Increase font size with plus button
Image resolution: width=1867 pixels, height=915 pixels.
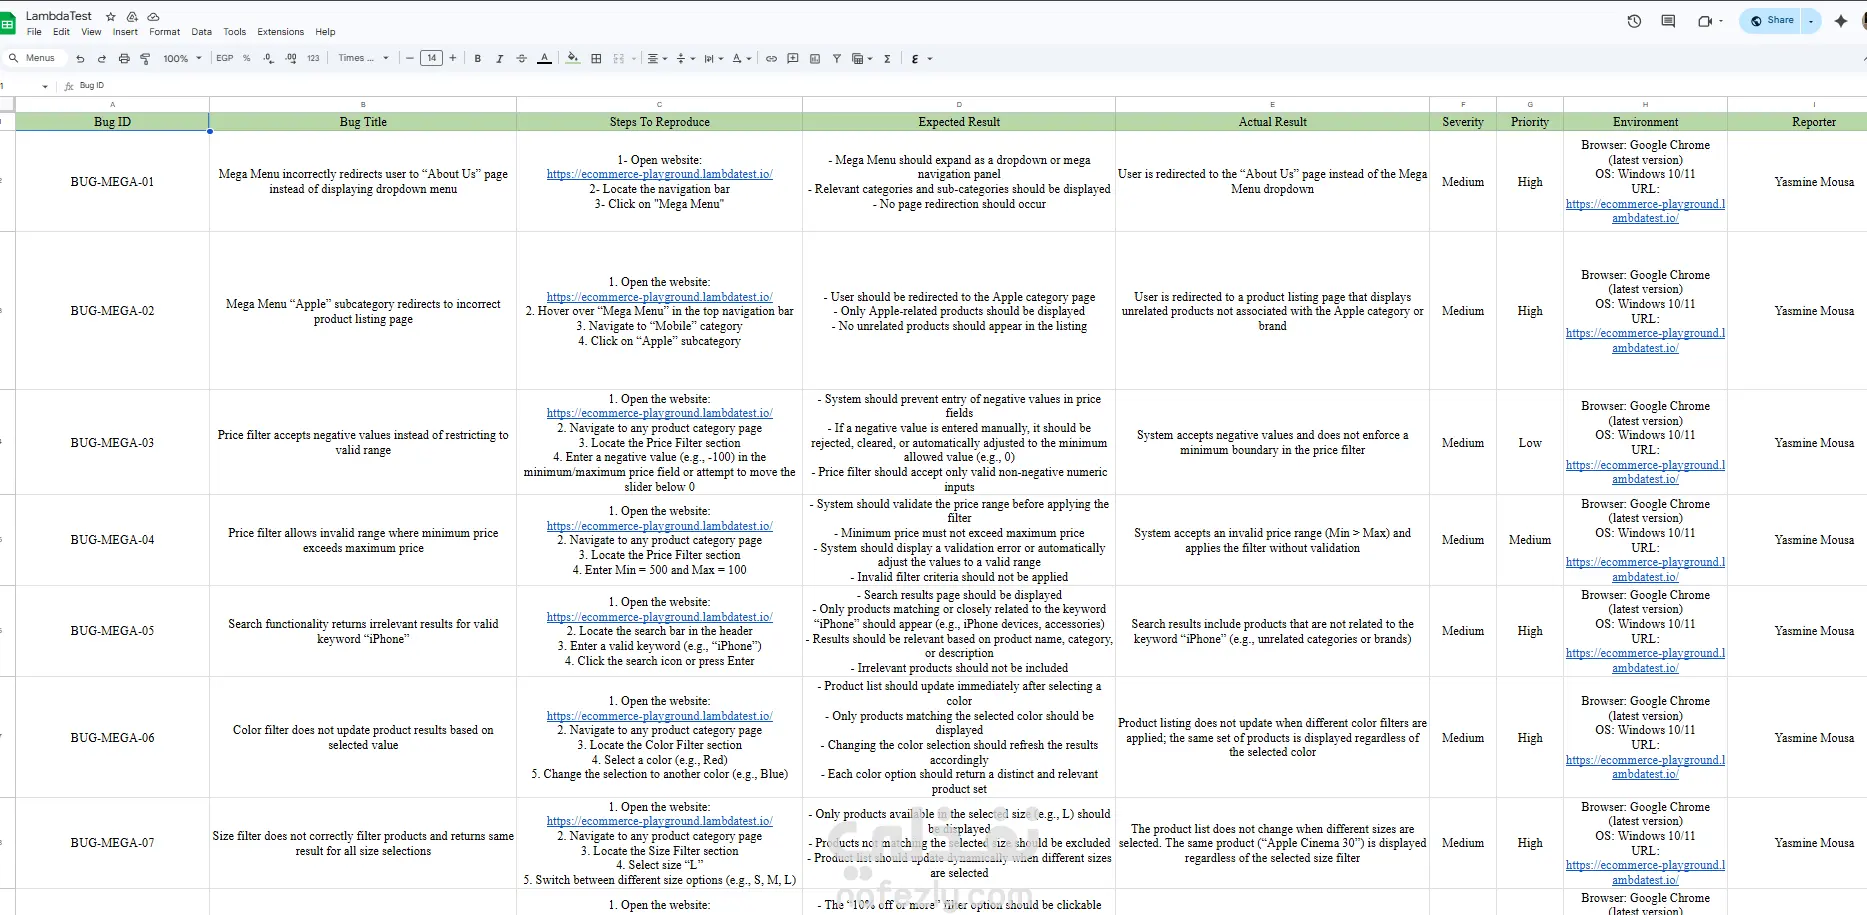[453, 59]
